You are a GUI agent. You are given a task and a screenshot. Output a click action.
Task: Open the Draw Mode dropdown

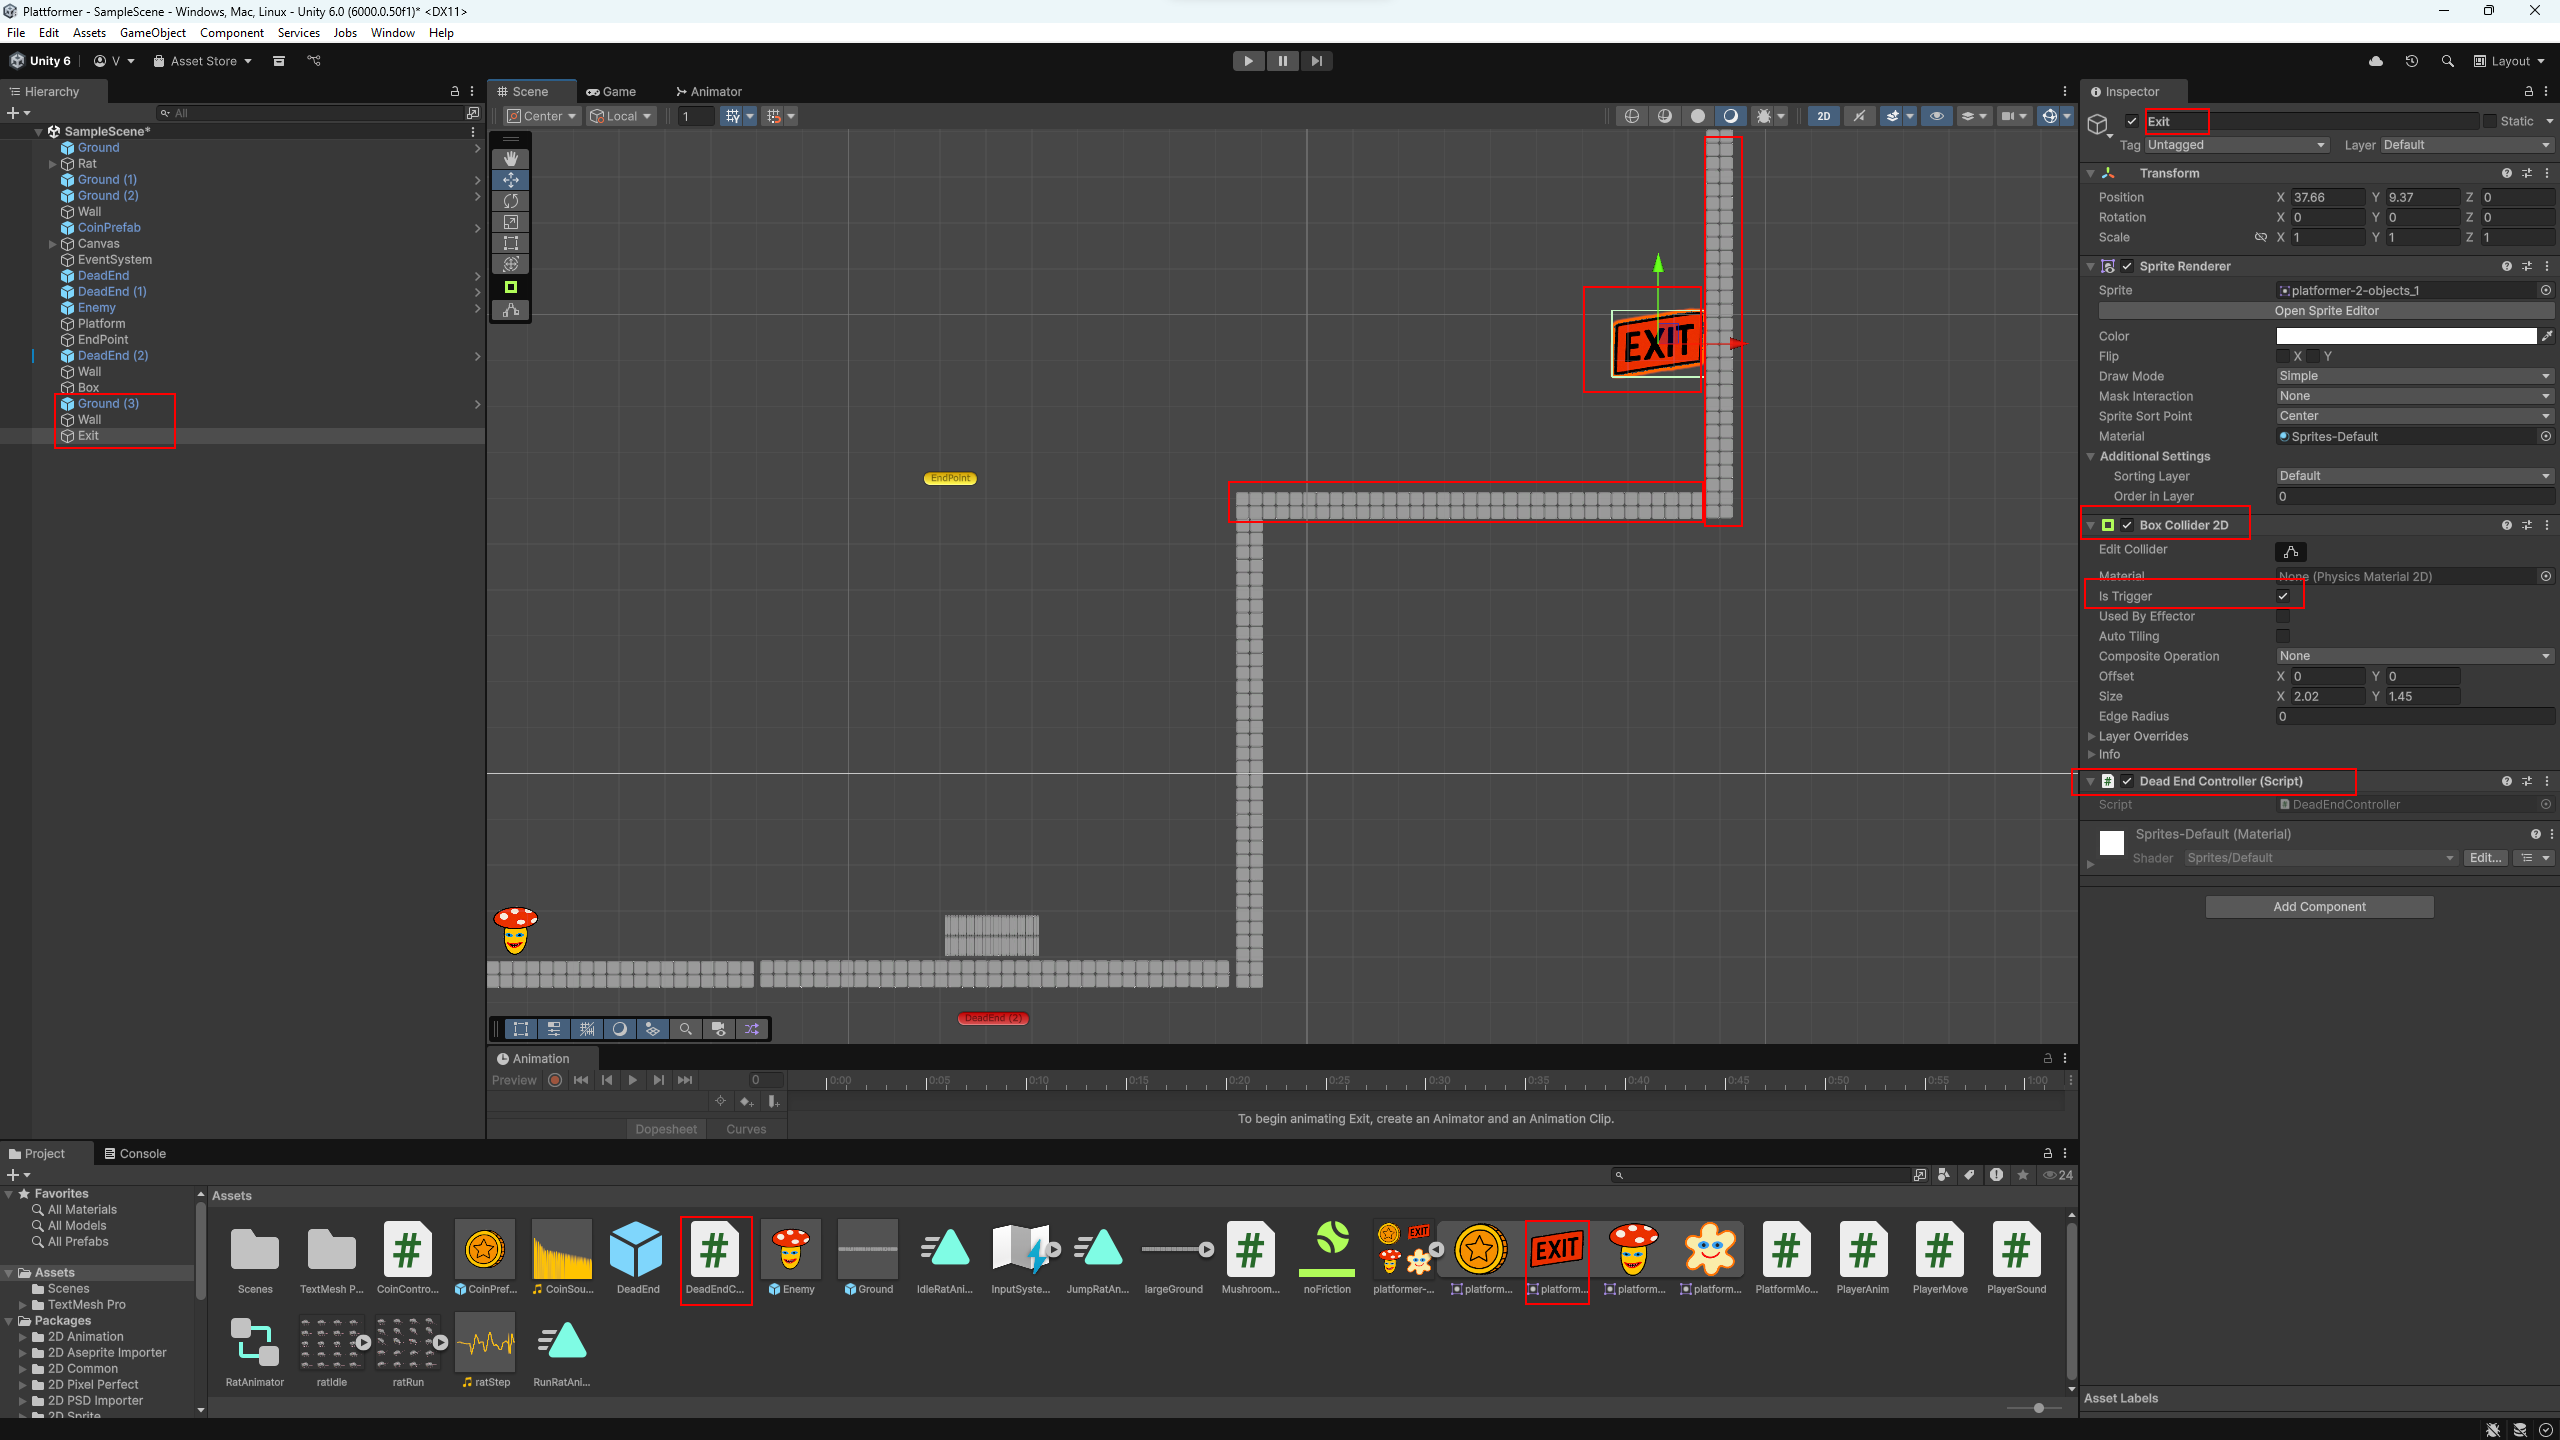point(2414,376)
